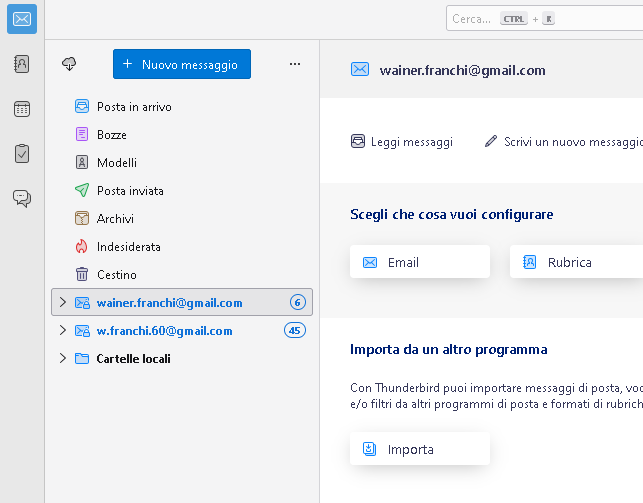Click the Nuovo messaggio button
Viewport: 643px width, 503px height.
[x=181, y=64]
